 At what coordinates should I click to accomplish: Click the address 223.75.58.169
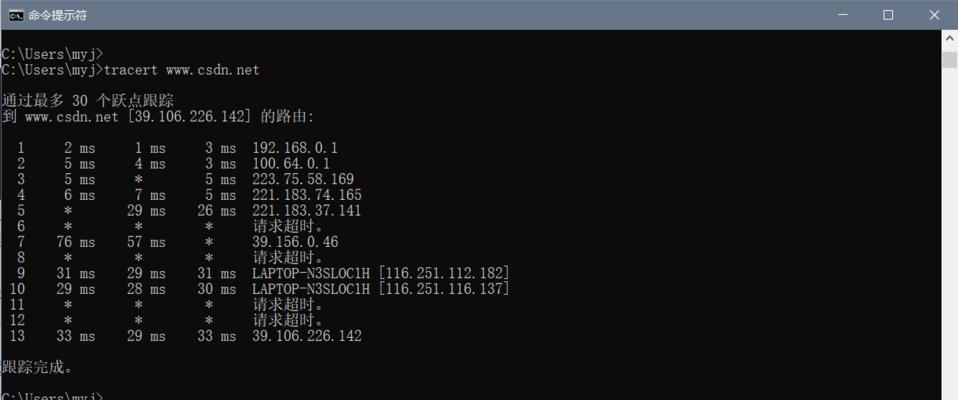point(303,180)
